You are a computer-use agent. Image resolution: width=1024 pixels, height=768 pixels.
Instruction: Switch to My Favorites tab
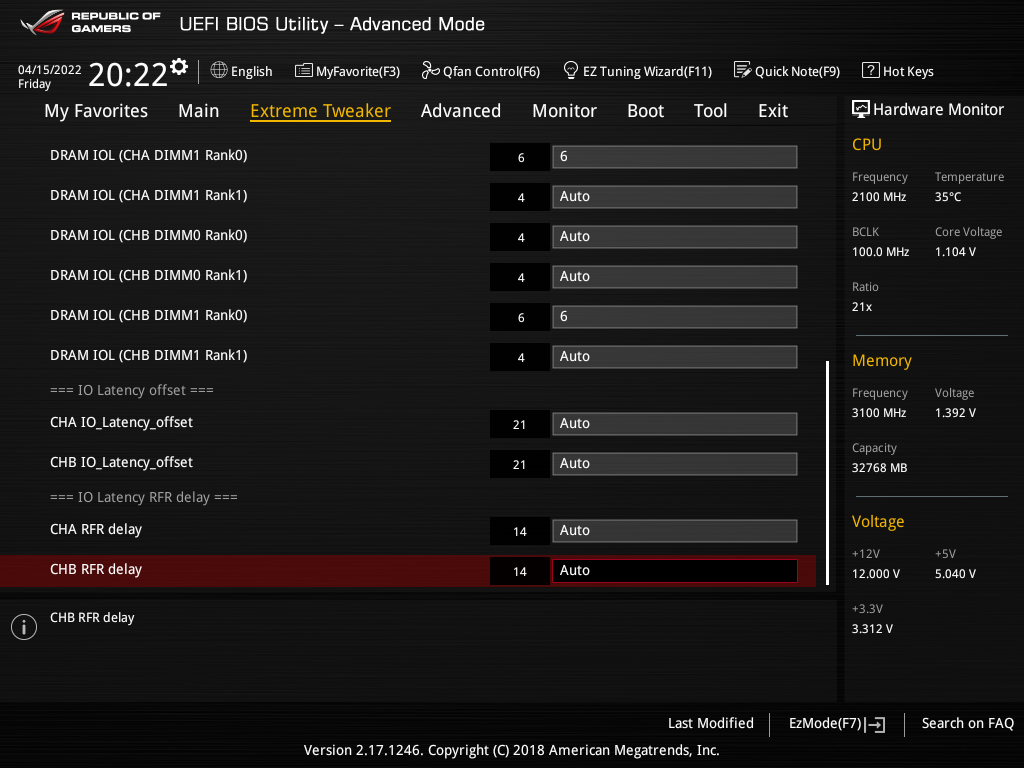point(96,111)
